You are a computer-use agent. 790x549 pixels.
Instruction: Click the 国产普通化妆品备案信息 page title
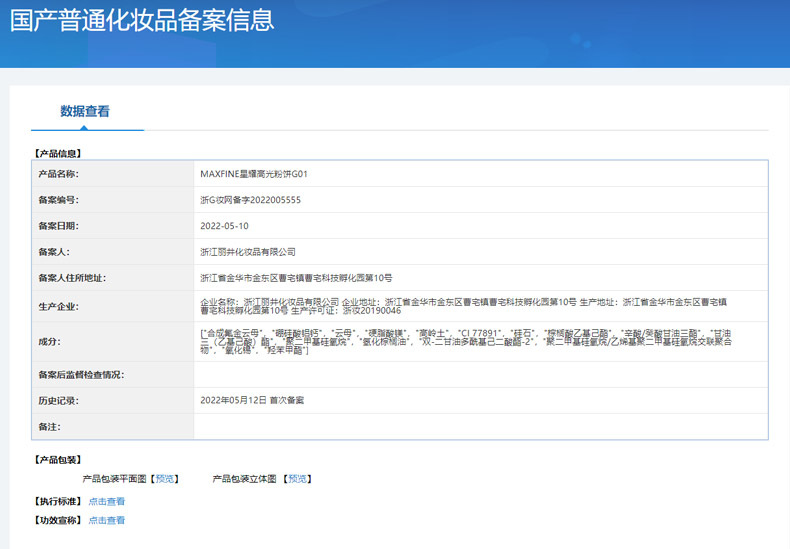click(x=142, y=20)
